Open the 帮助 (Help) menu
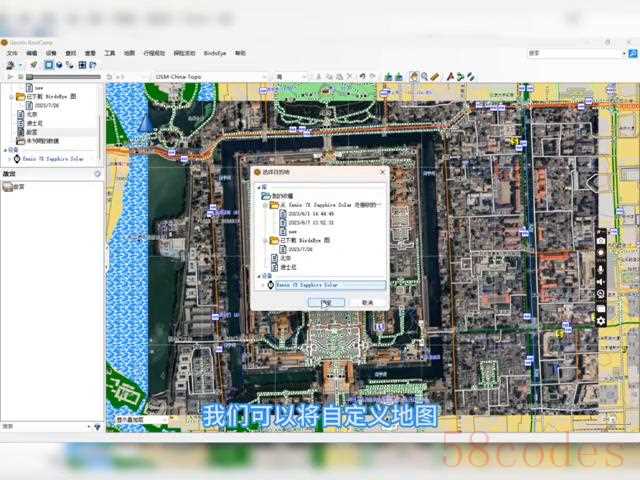 click(240, 53)
